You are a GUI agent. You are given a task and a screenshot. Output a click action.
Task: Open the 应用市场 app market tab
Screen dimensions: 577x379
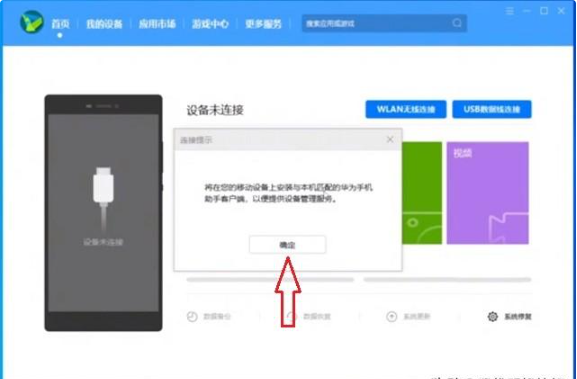157,24
